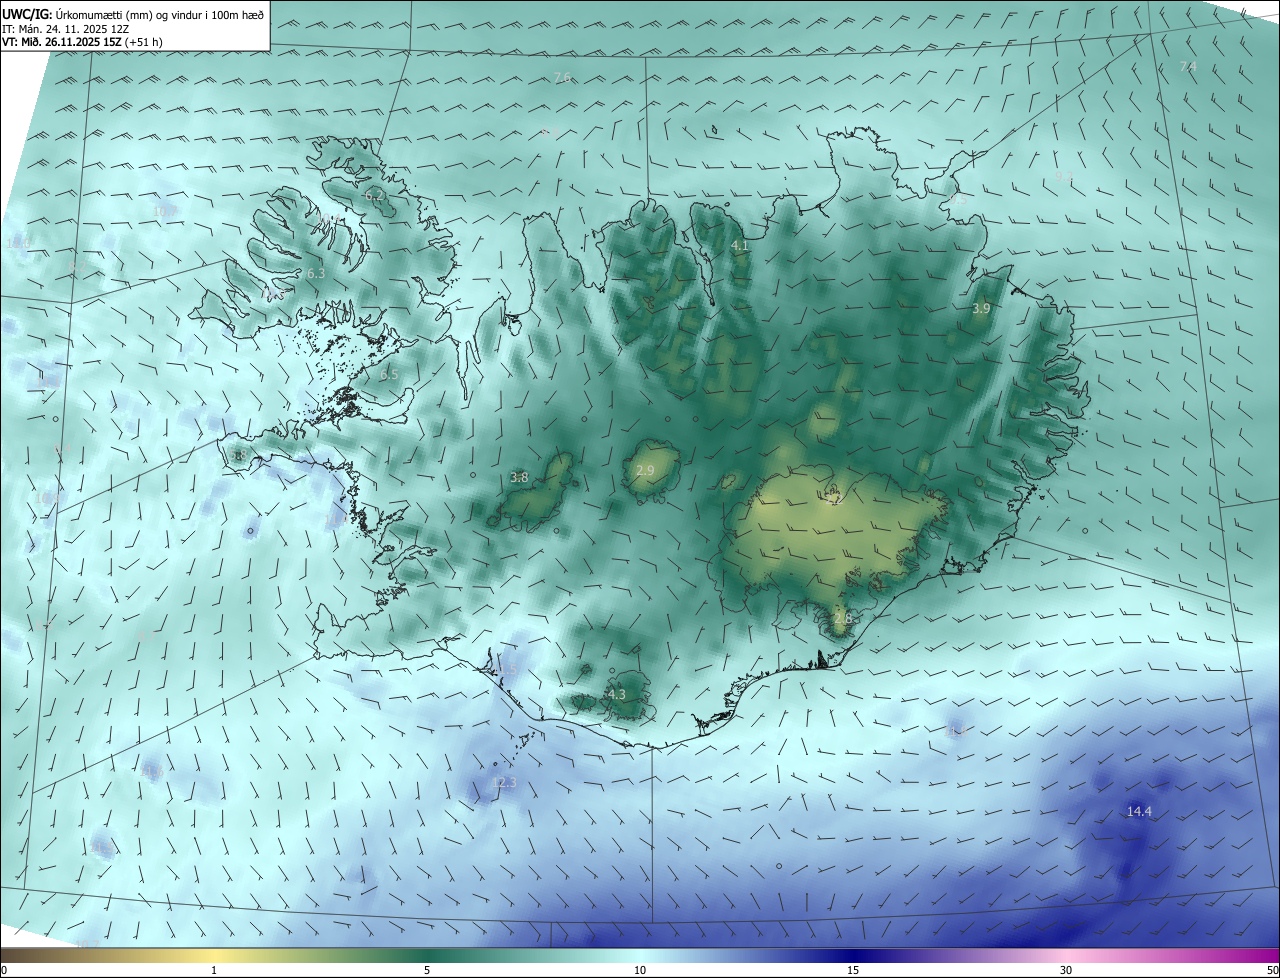The image size is (1280, 978).
Task: Click the 'VT: Mið. 26.11.2025 15Z (+51 h)' line
Action: (82, 42)
